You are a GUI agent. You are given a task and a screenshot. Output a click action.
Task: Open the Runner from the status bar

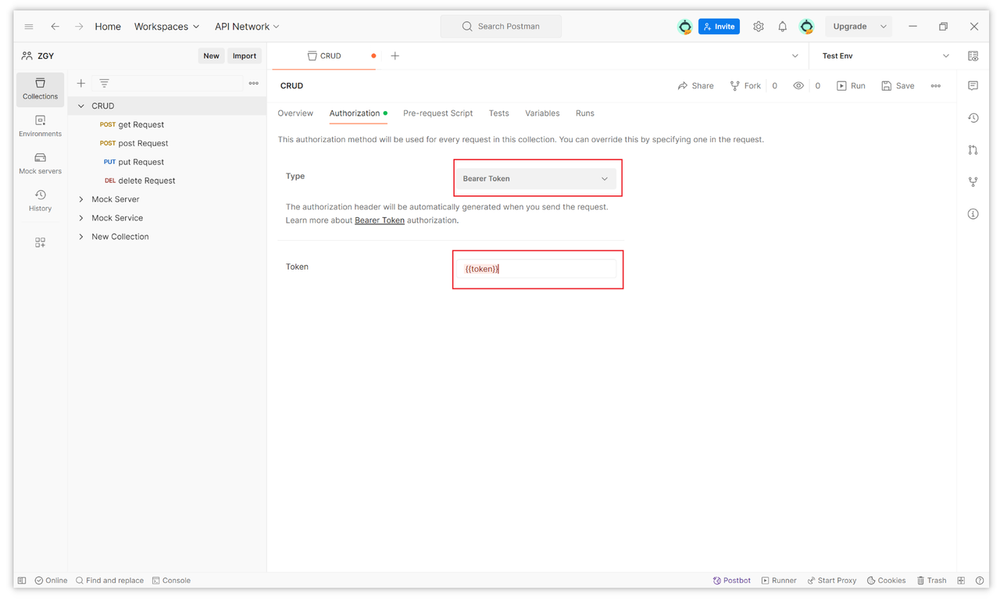pyautogui.click(x=778, y=580)
